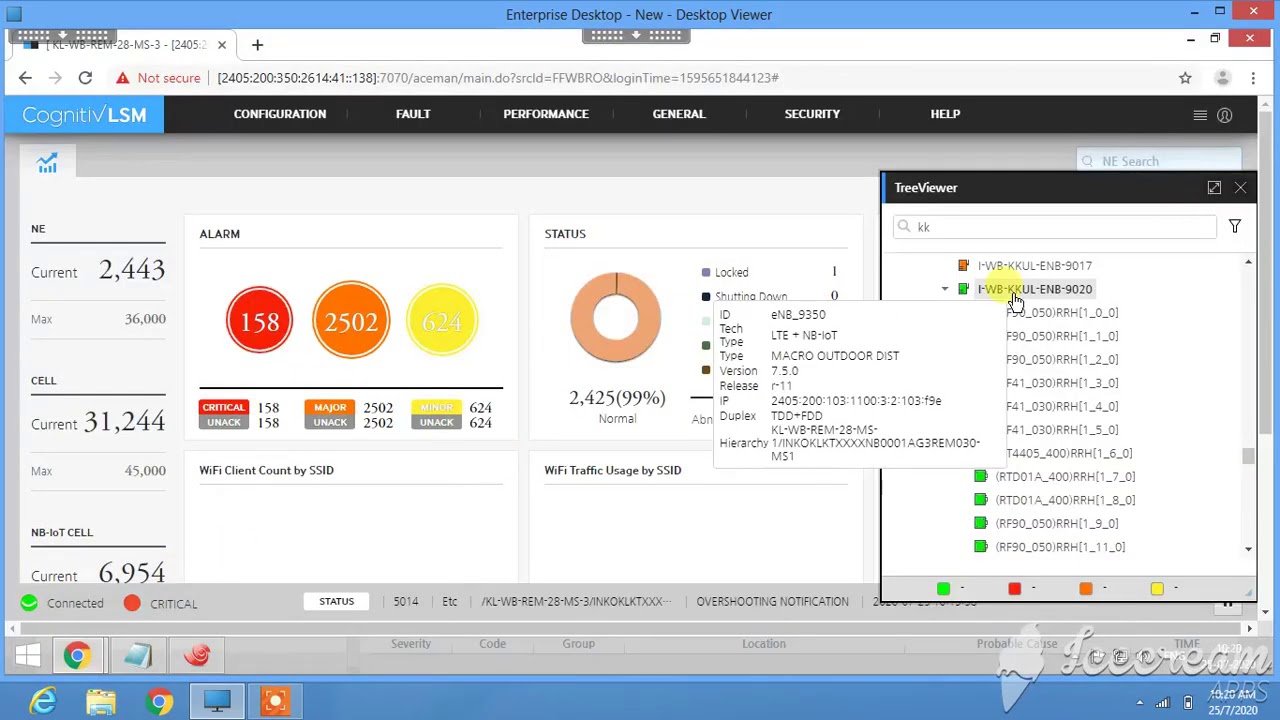Open the performance chart icon below the logo

pos(47,164)
